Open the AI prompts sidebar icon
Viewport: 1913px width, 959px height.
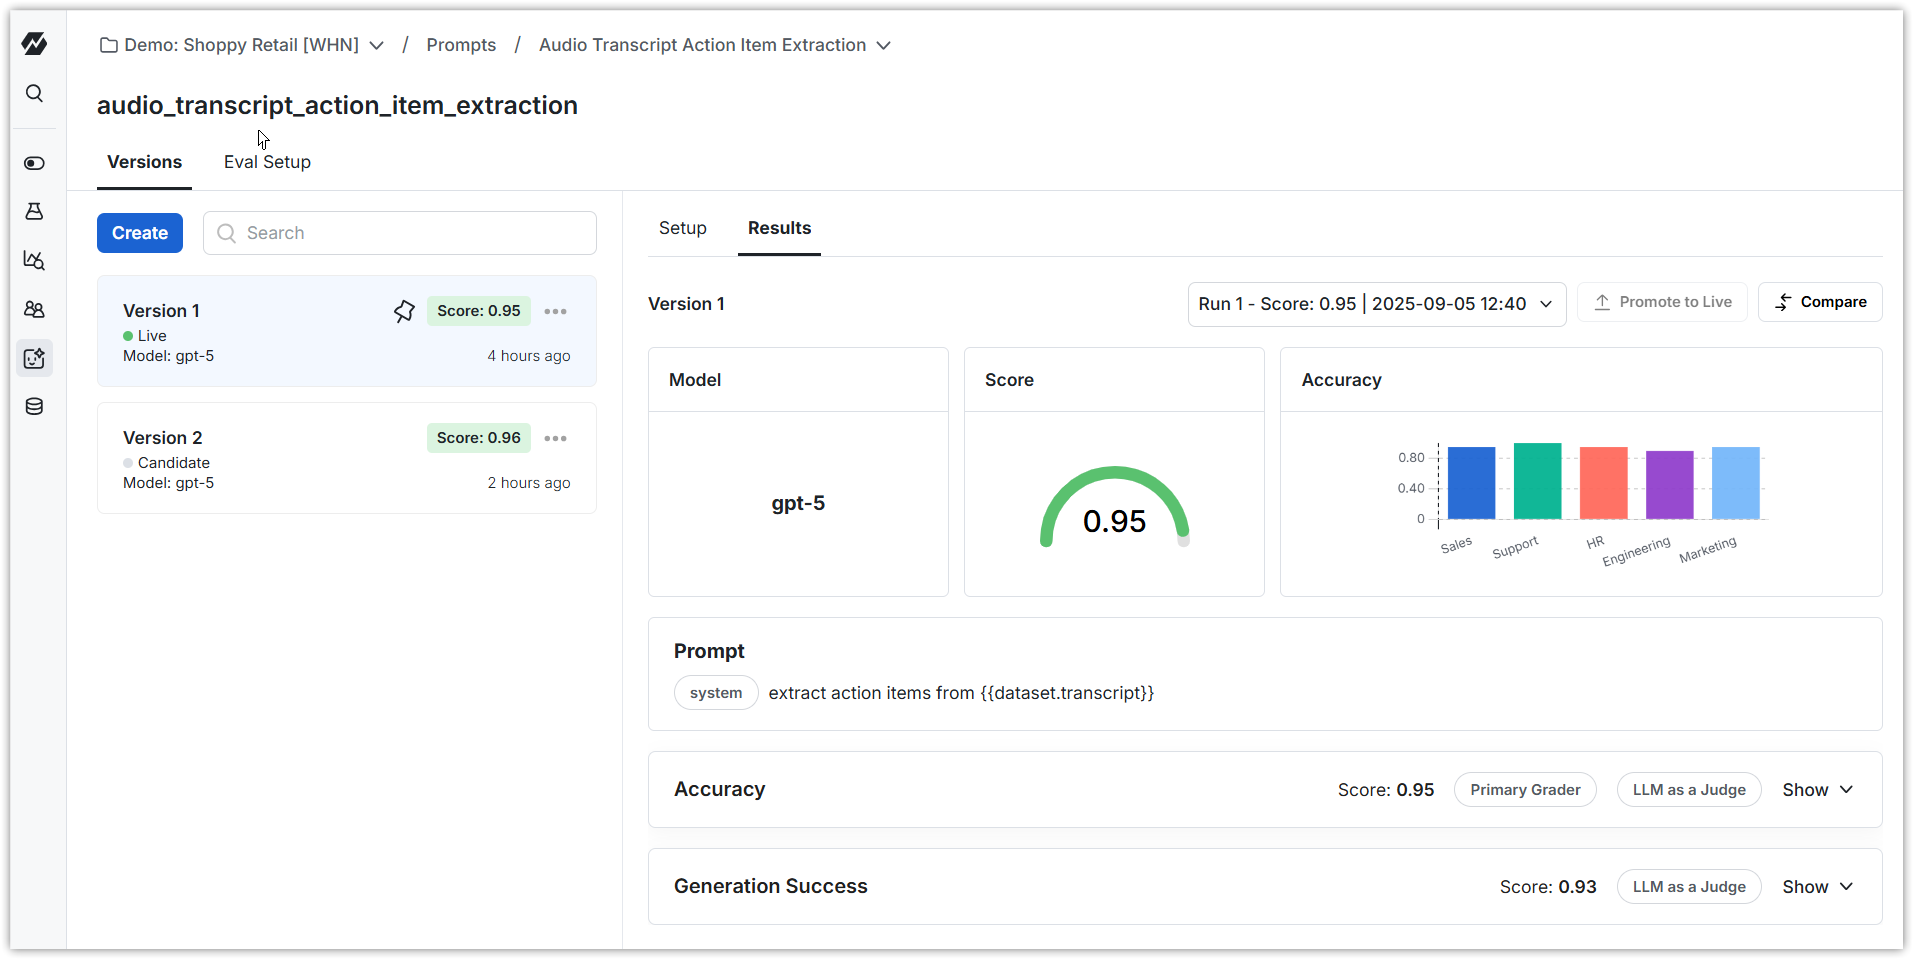pyautogui.click(x=34, y=358)
